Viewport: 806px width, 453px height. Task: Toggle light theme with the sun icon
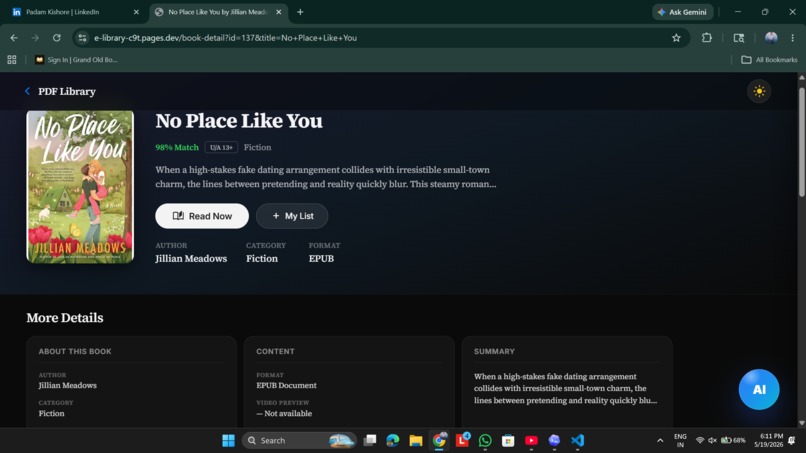759,92
